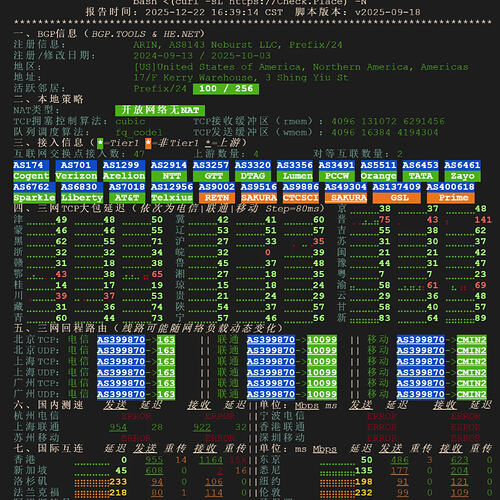
Task: Click the 悉尼 latency value 135
Action: pyautogui.click(x=364, y=471)
